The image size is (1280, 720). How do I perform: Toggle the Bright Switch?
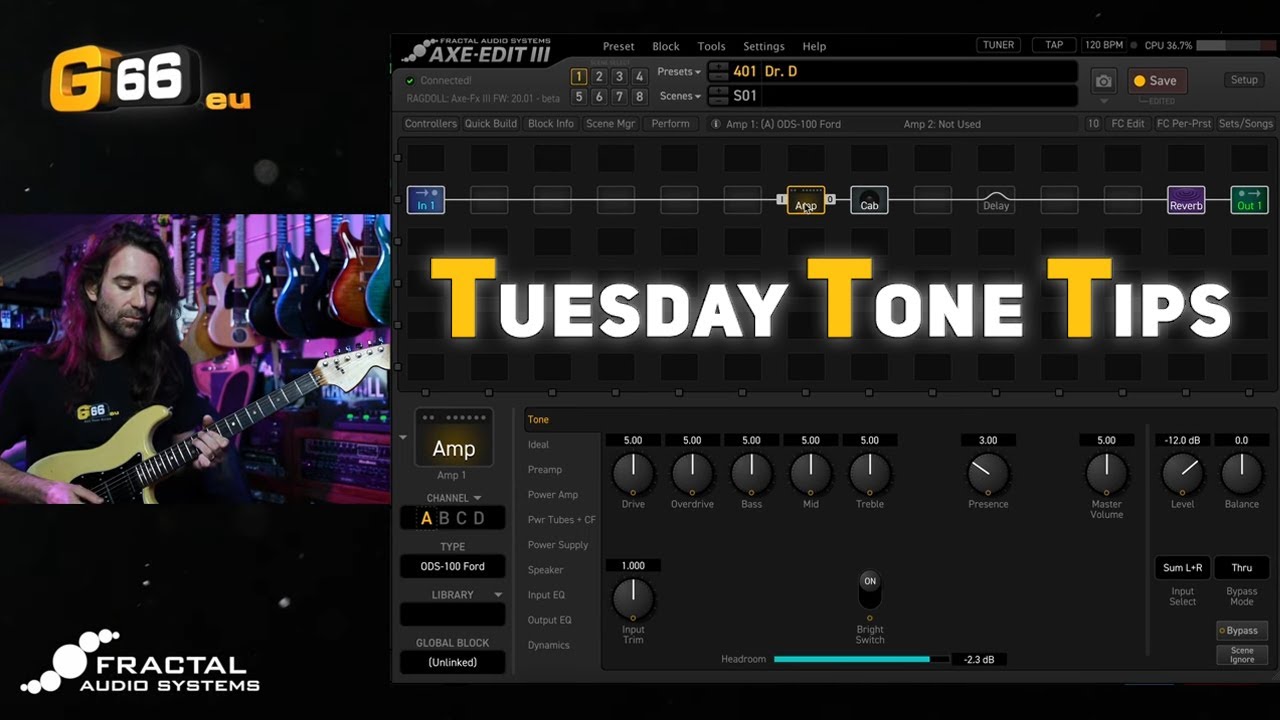(x=870, y=590)
